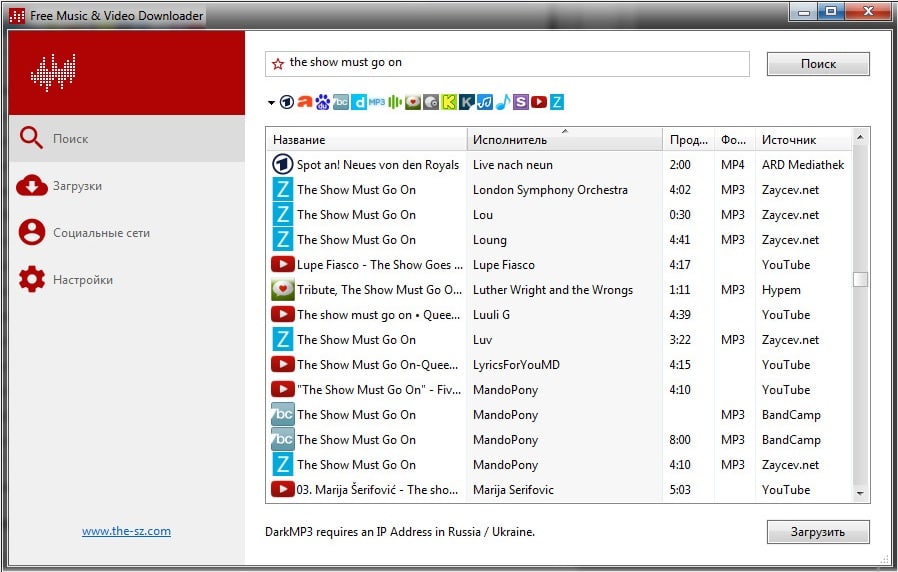898x572 pixels.
Task: Open the www.the-sz.com link
Action: pos(126,531)
